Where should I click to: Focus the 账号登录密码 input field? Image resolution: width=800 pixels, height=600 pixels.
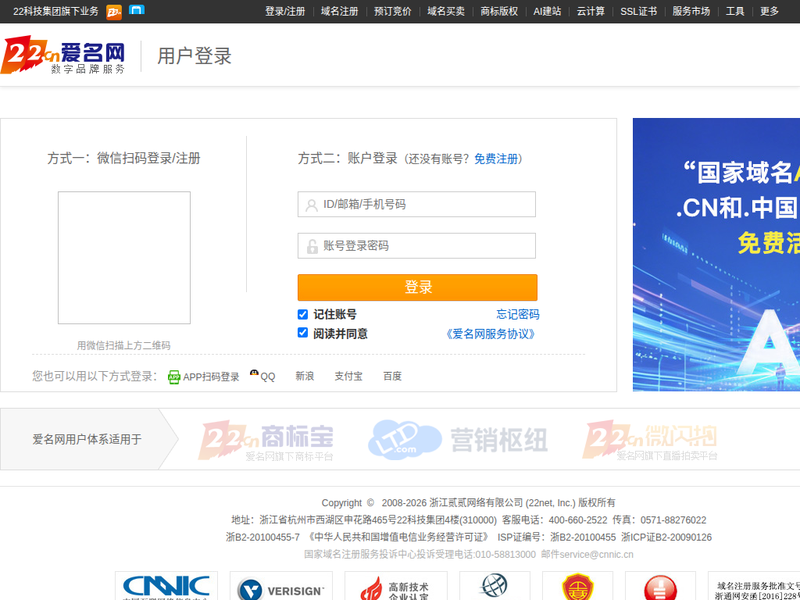pyautogui.click(x=416, y=246)
